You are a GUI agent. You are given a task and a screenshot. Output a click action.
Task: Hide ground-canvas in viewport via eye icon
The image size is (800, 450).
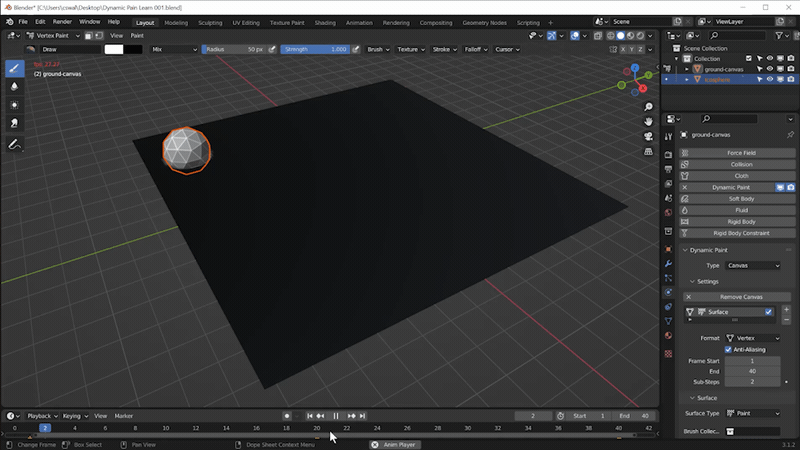[770, 69]
